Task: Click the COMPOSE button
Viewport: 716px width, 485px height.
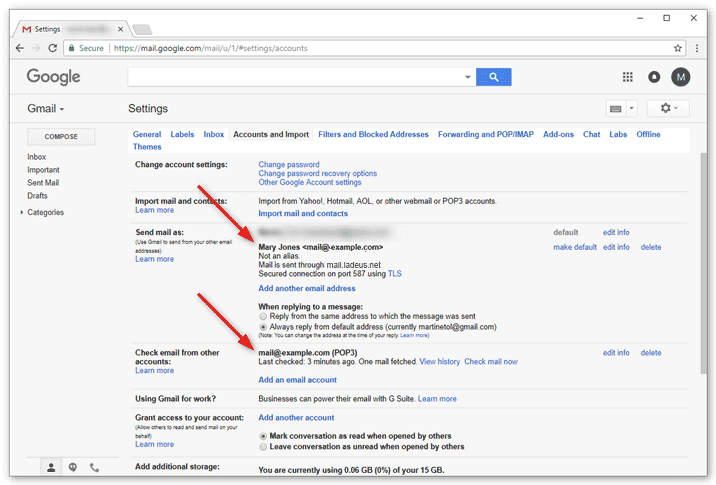Action: pos(61,137)
